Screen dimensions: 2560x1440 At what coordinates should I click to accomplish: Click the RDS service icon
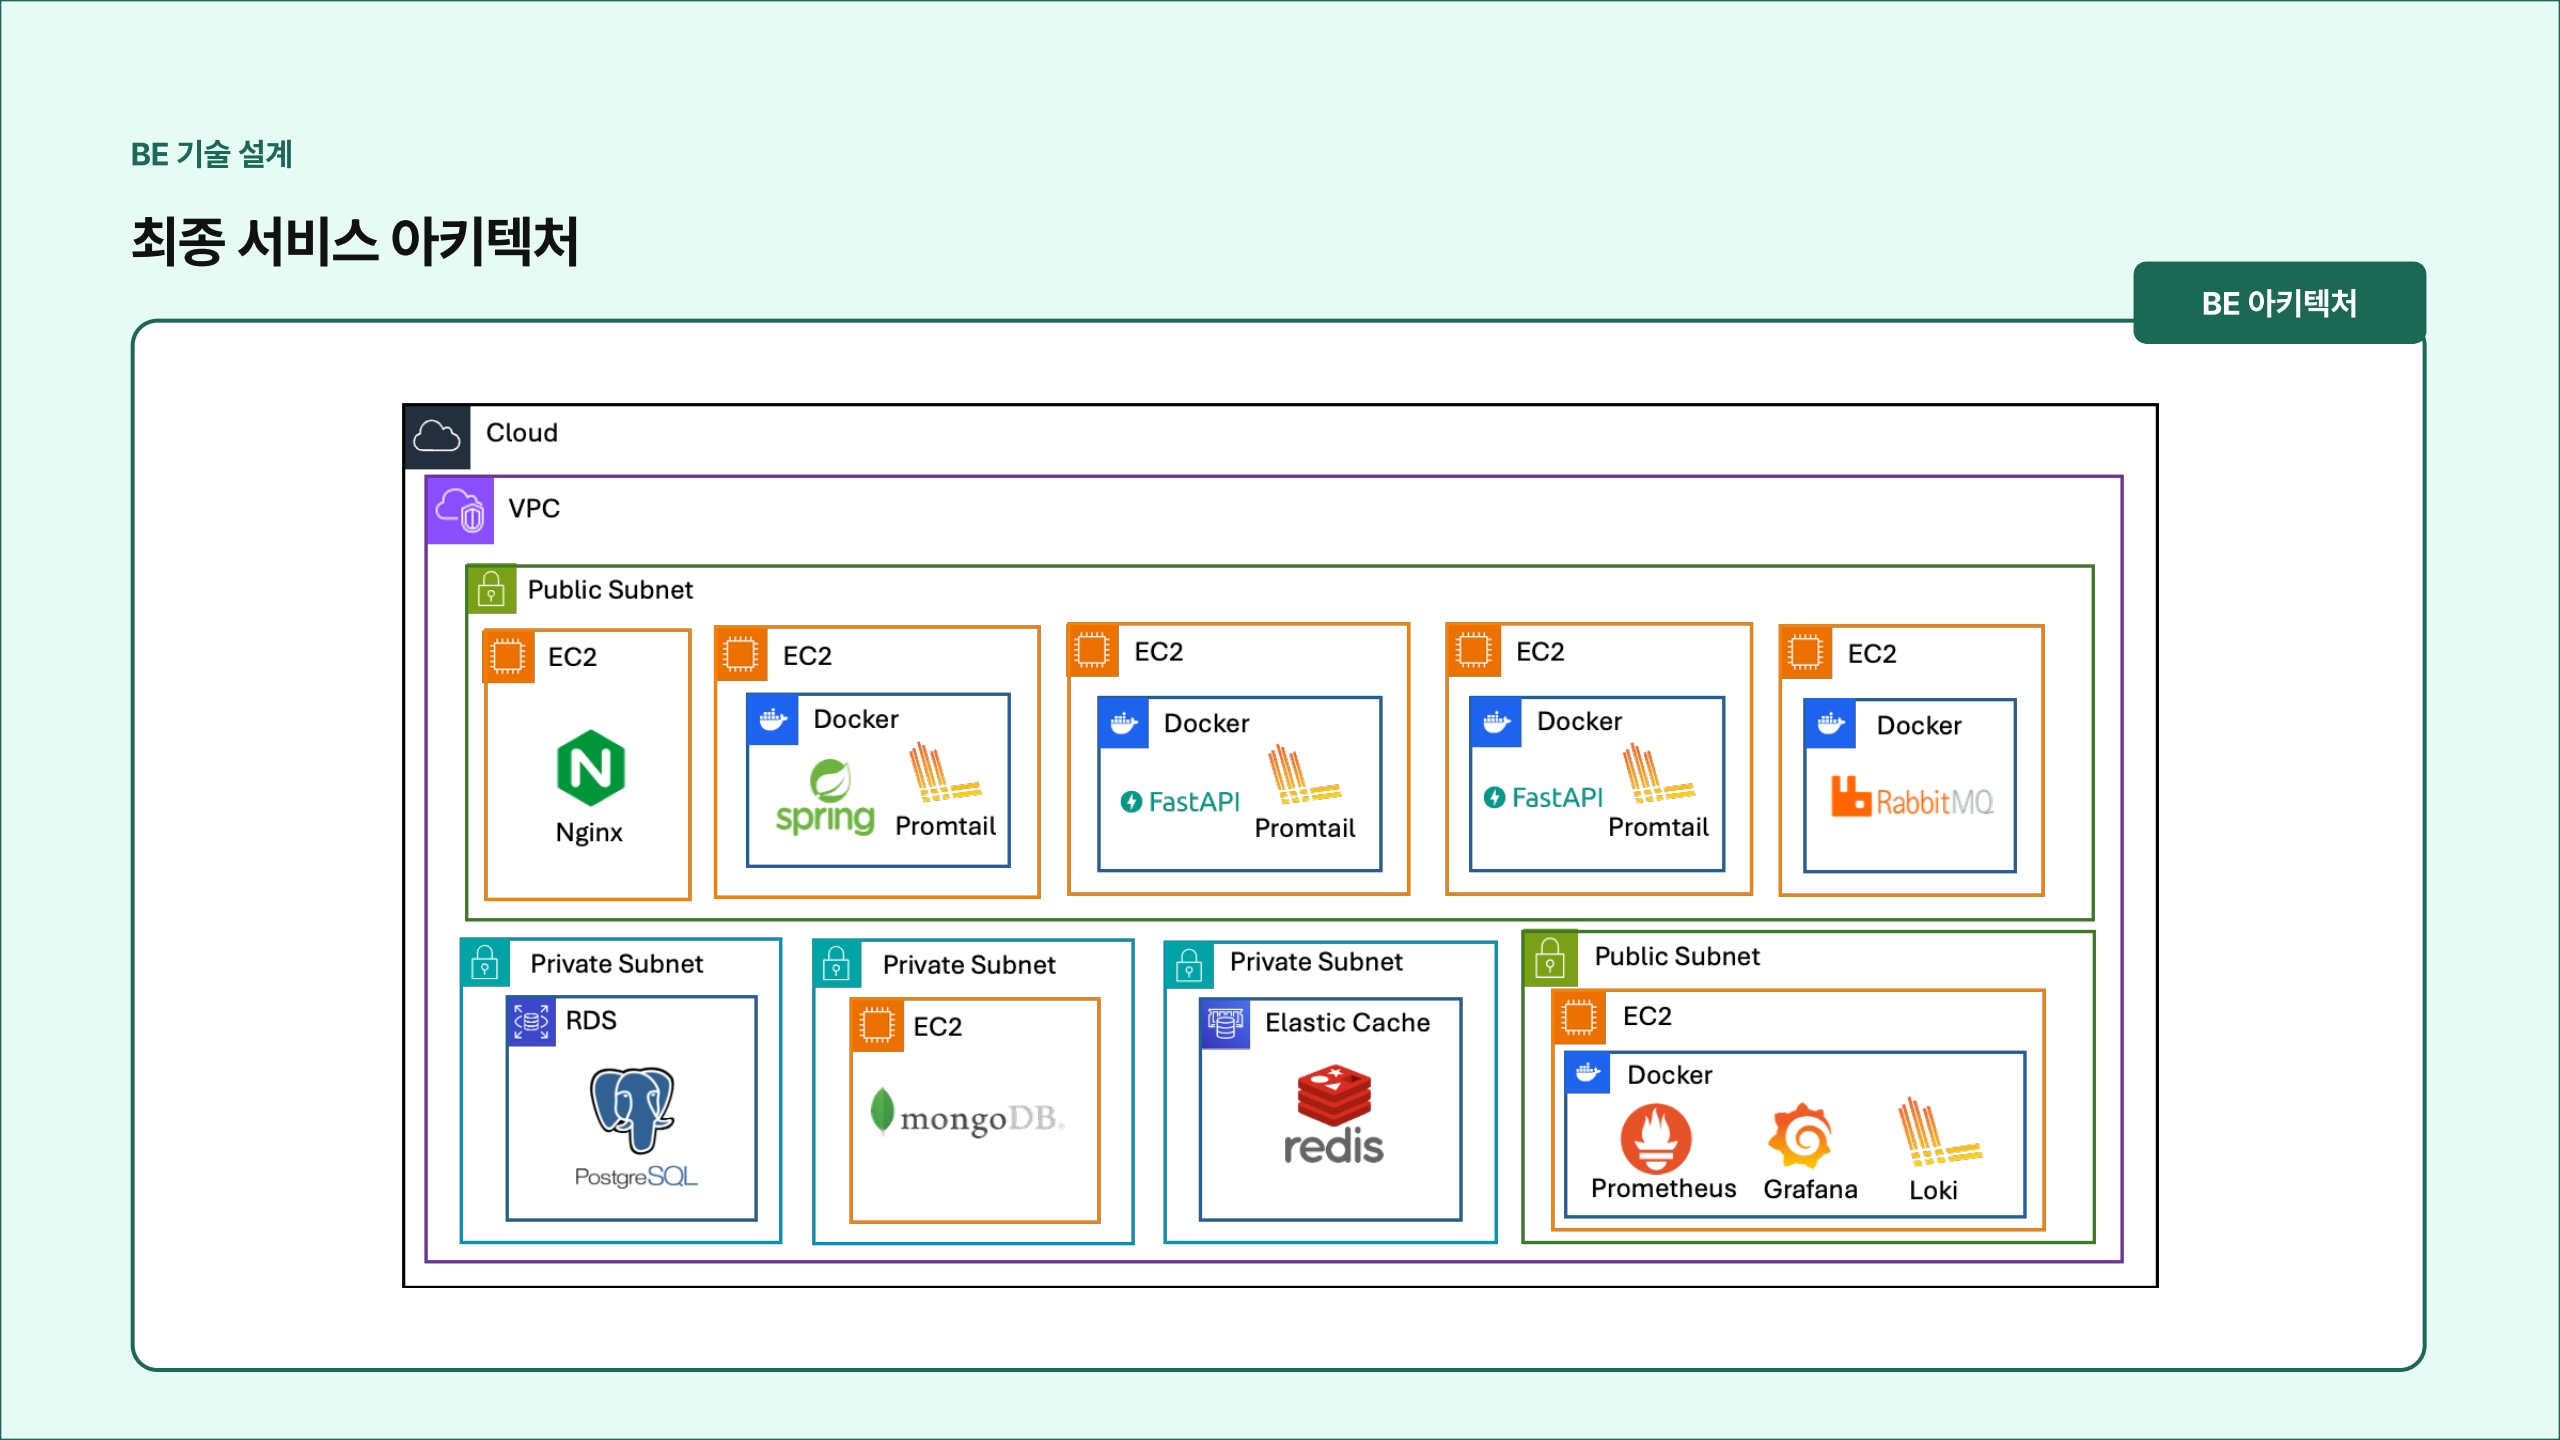click(x=530, y=1021)
